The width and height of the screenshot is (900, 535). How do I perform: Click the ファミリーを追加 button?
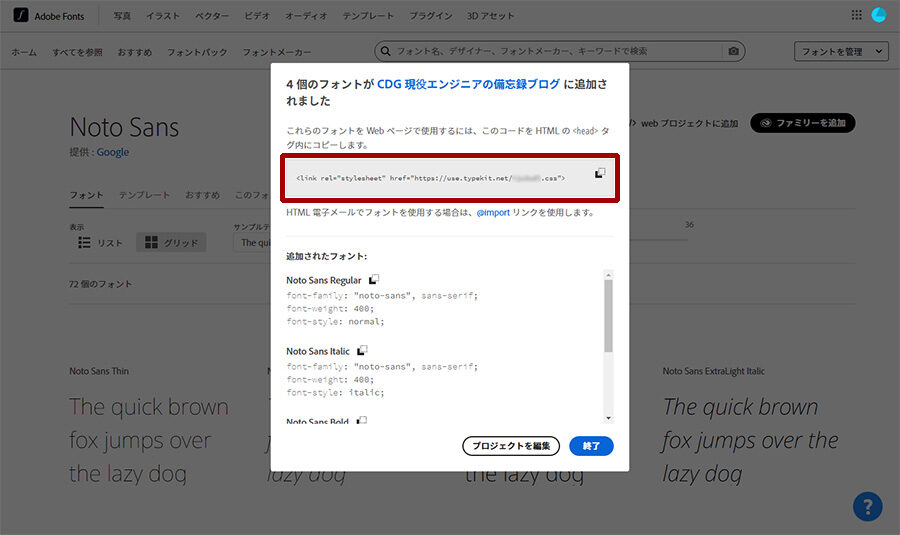(802, 123)
